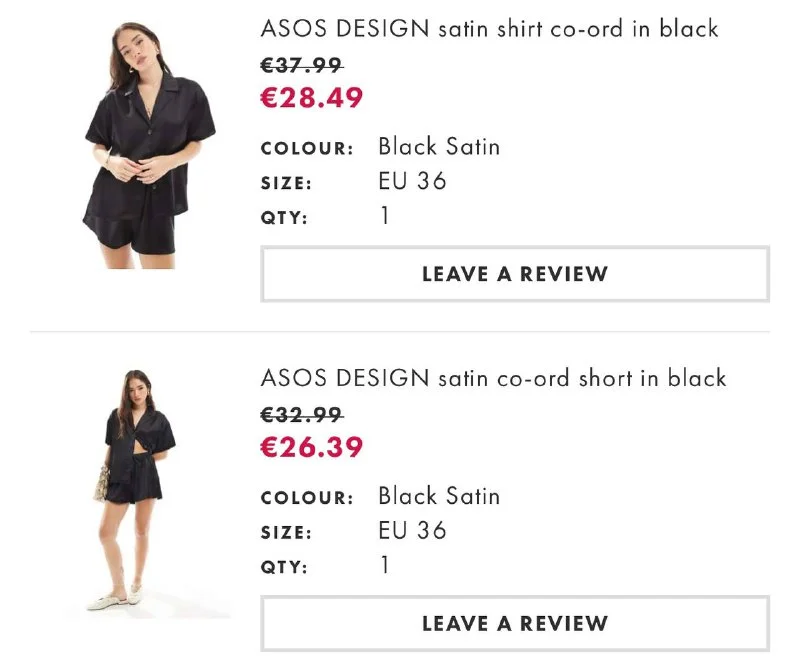This screenshot has height=665, width=800.
Task: Click the EU 36 size of the satin shirt
Action: pos(412,181)
